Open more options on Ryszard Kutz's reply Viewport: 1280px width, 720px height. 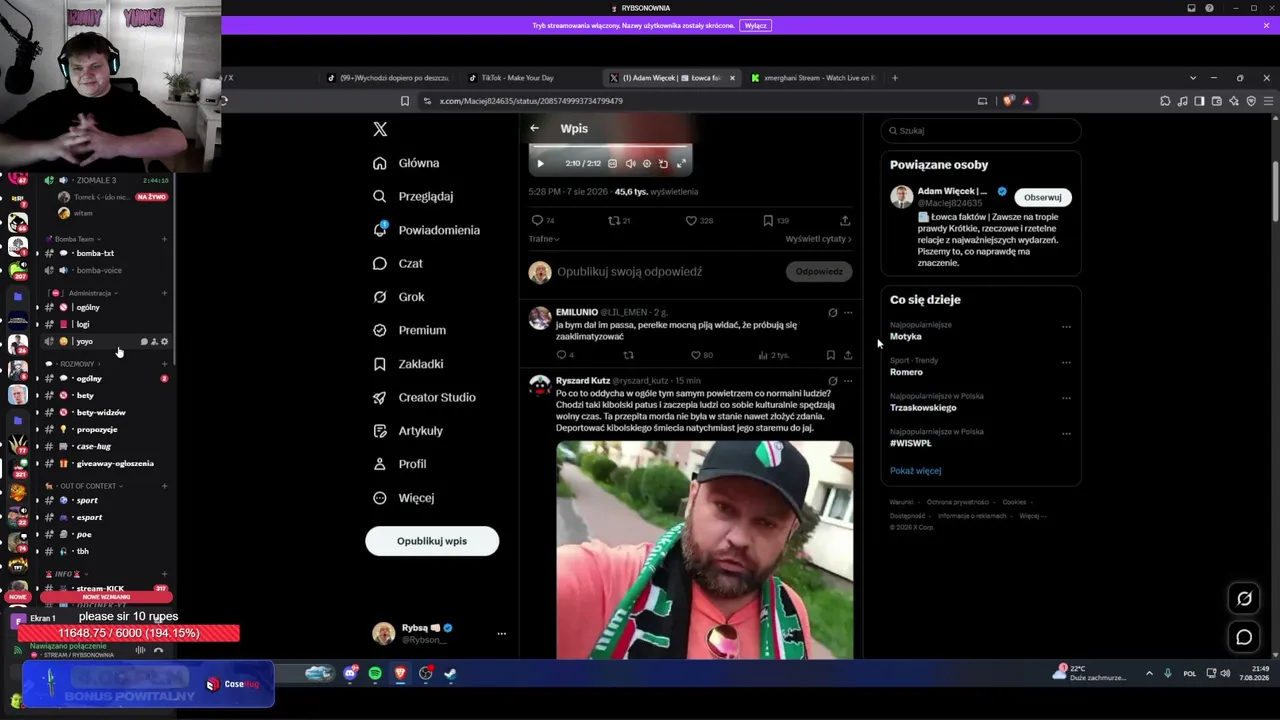(x=848, y=380)
